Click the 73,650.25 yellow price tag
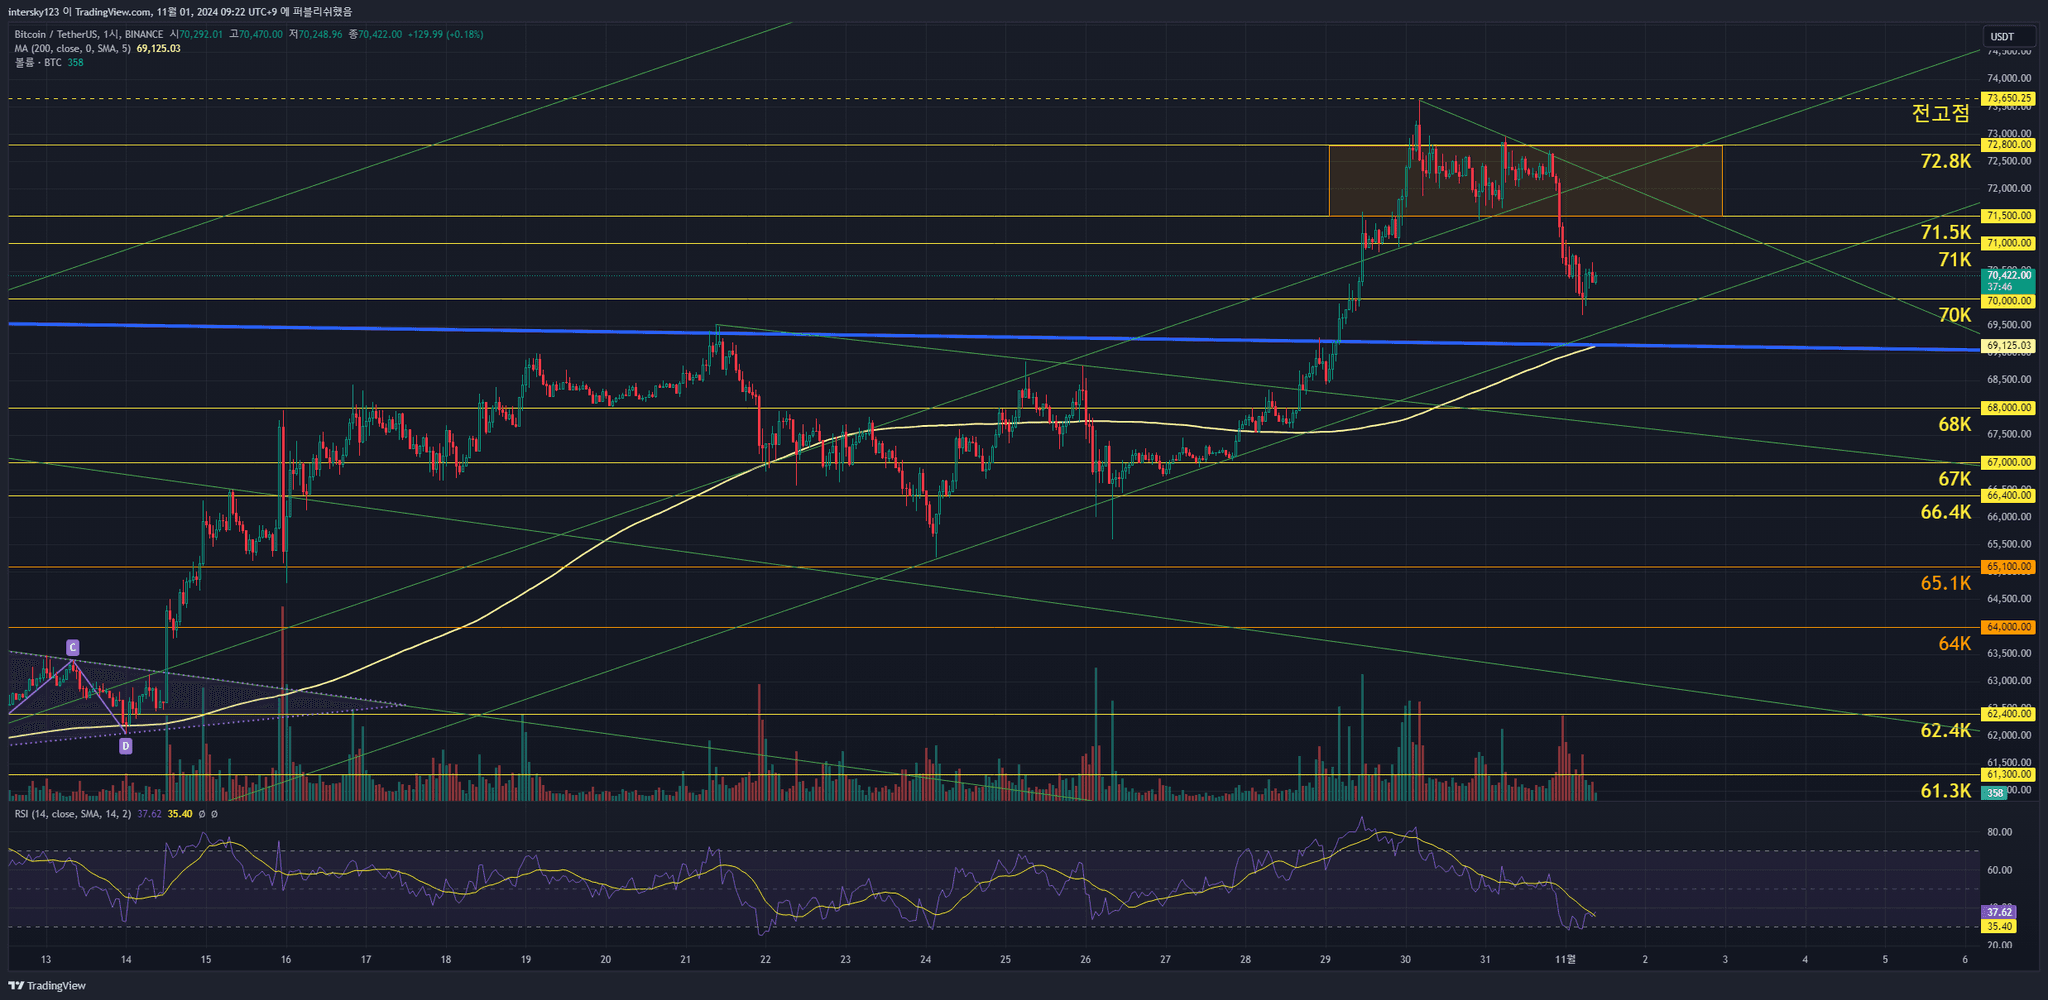 coord(2008,99)
